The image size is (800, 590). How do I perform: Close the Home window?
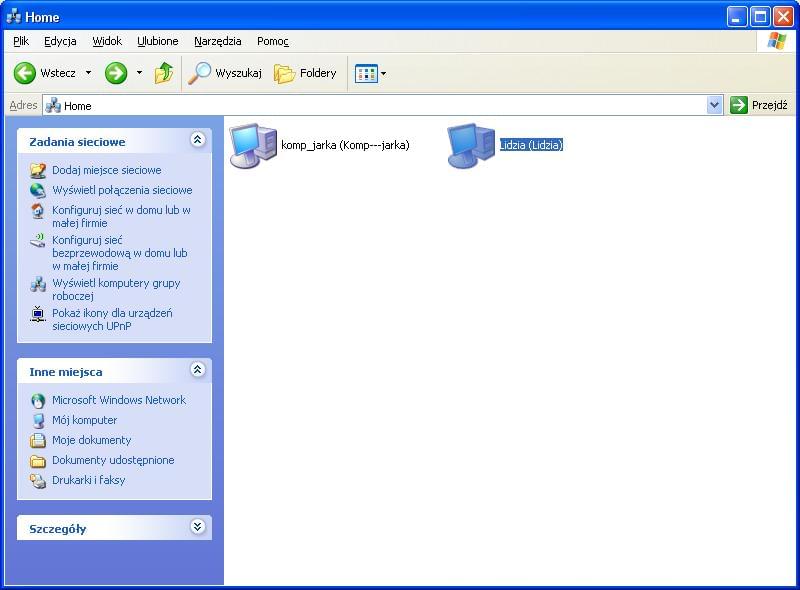pos(783,17)
